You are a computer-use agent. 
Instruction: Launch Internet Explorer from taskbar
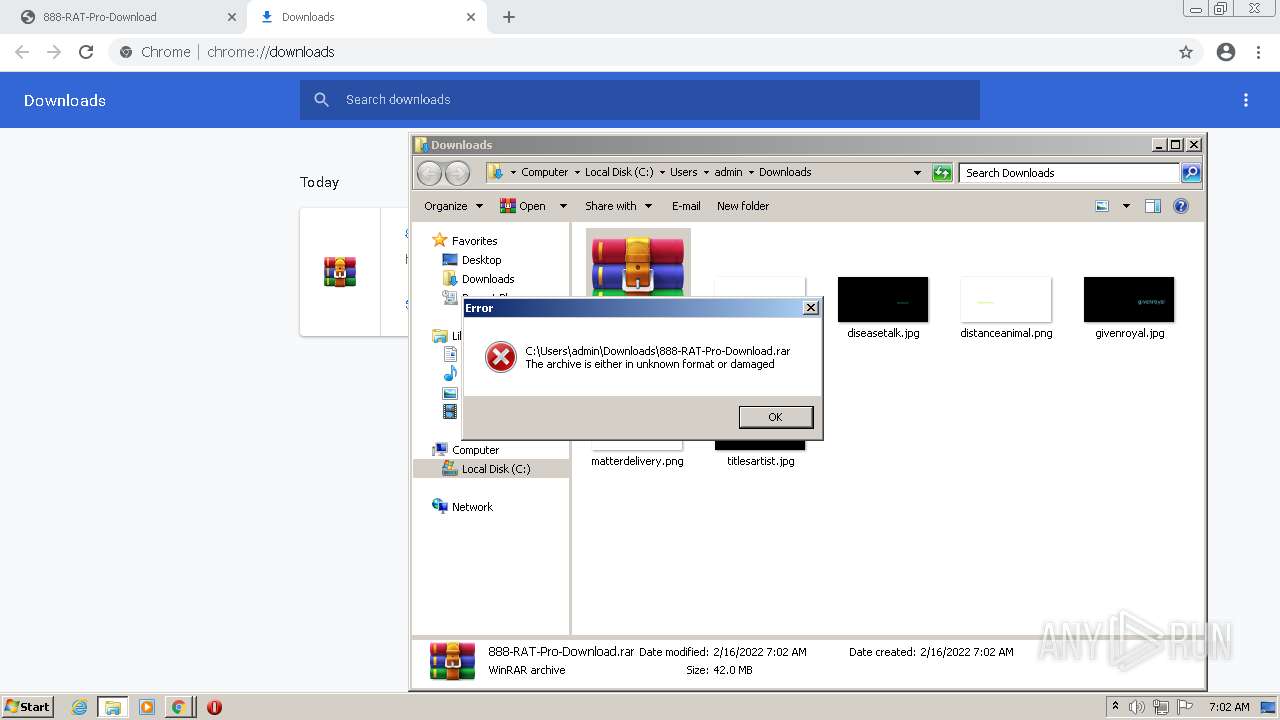[x=80, y=707]
